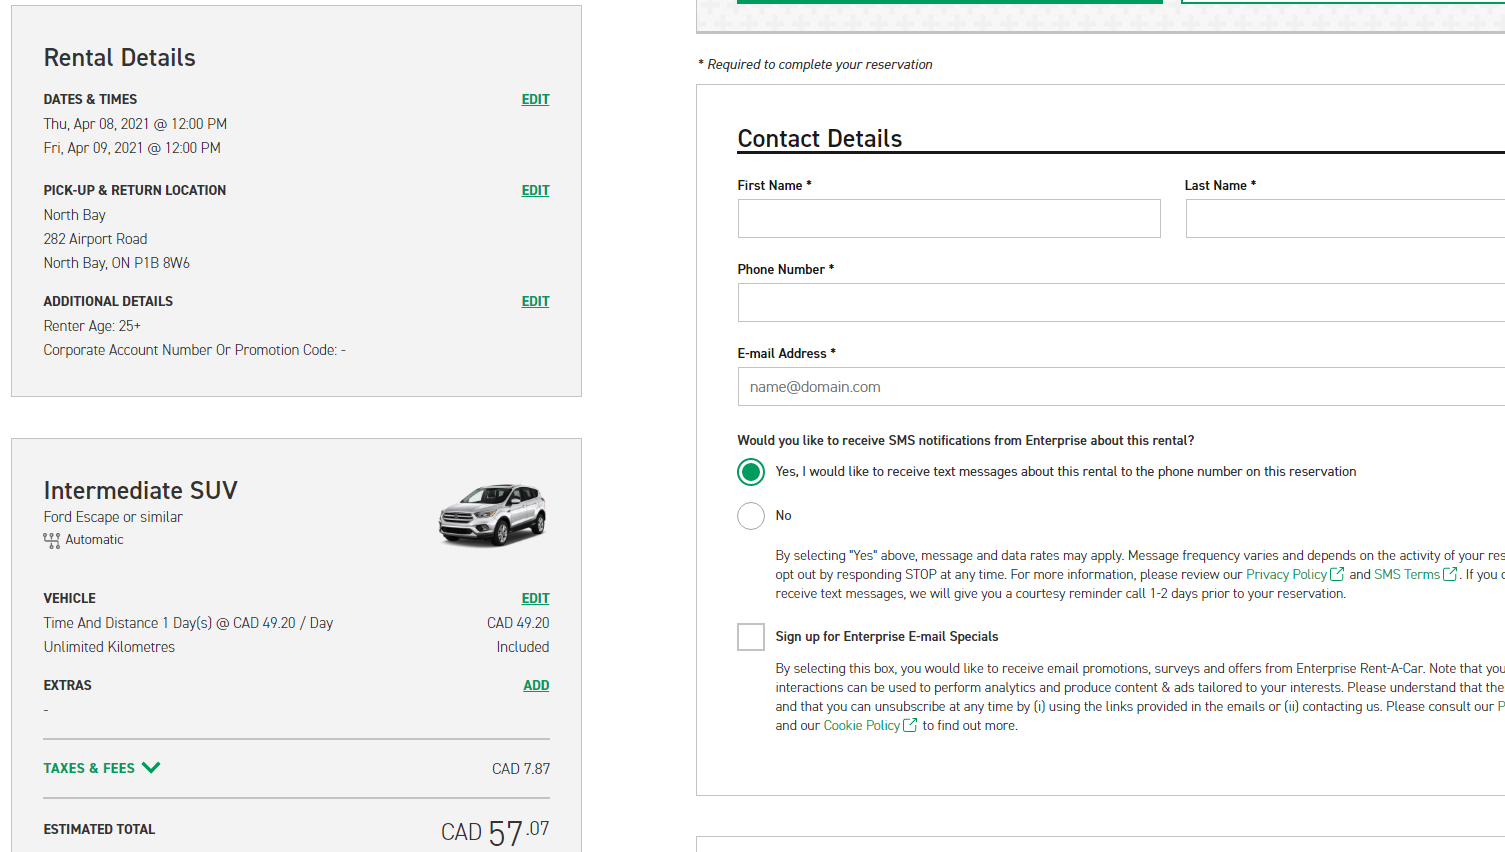Edit the Additional Details section

535,301
